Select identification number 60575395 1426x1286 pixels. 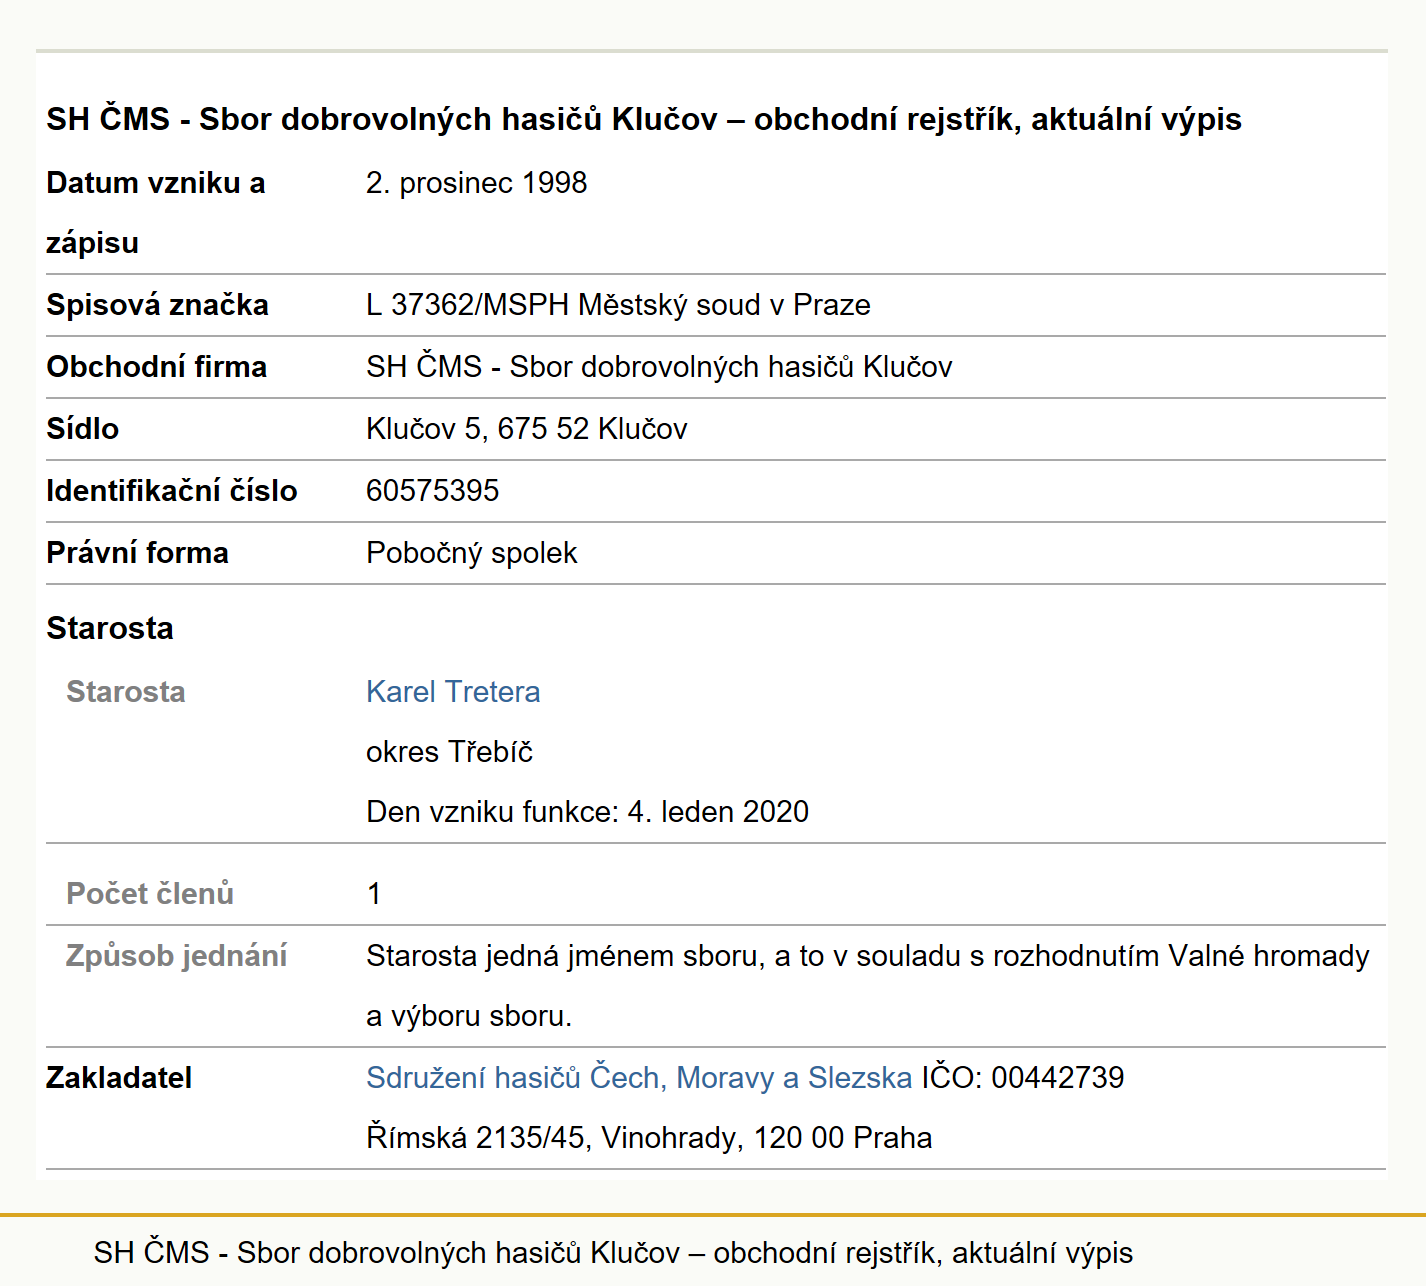point(432,491)
